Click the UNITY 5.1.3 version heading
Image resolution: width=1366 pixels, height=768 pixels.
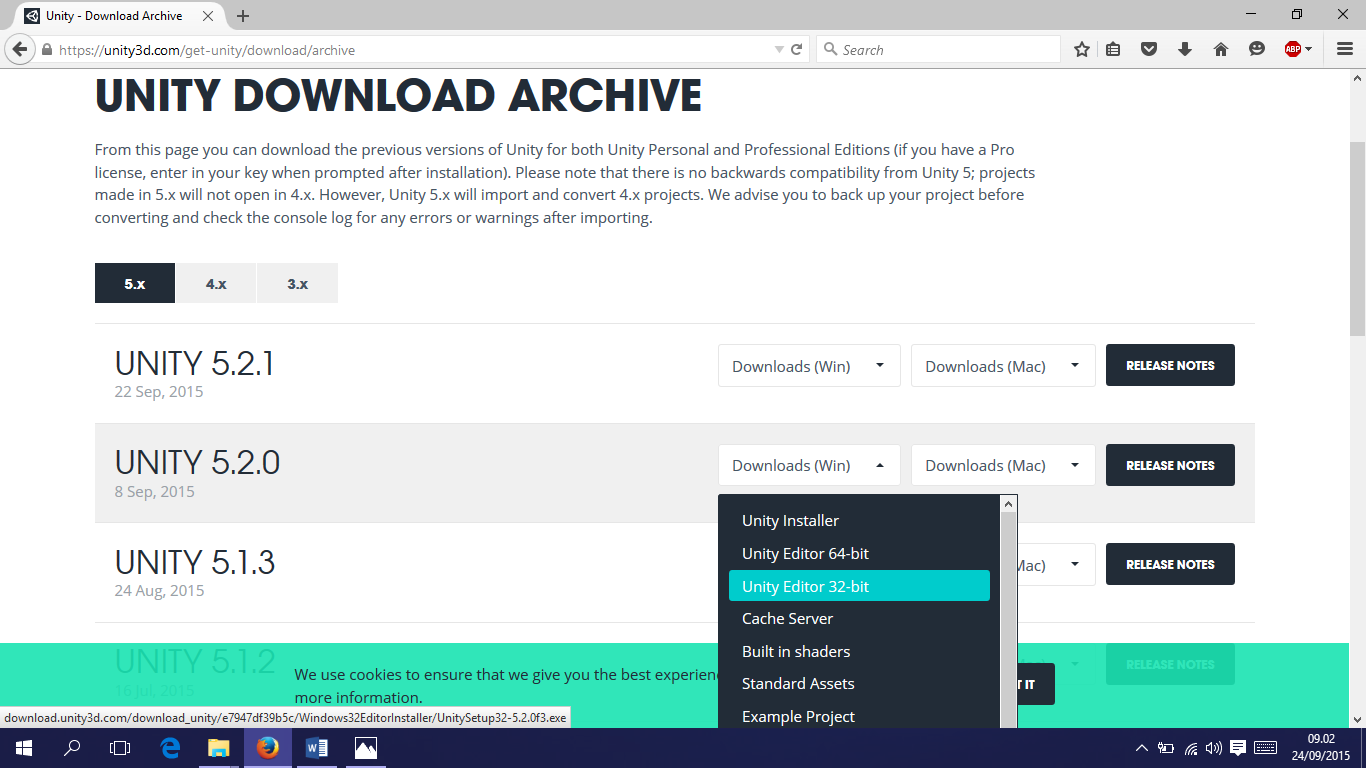click(195, 562)
